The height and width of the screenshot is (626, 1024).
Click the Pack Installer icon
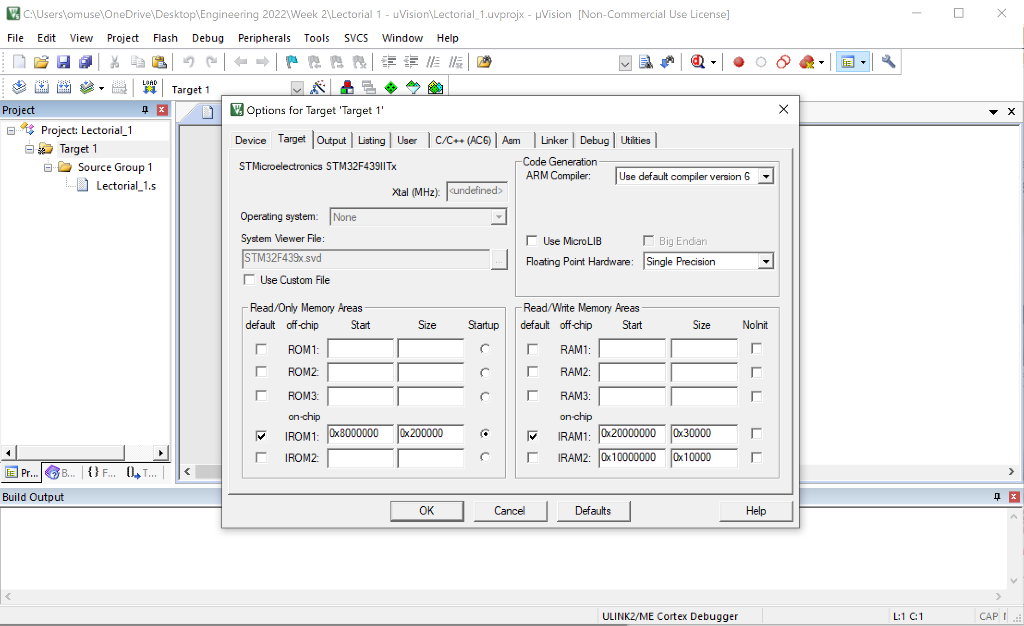[x=436, y=87]
